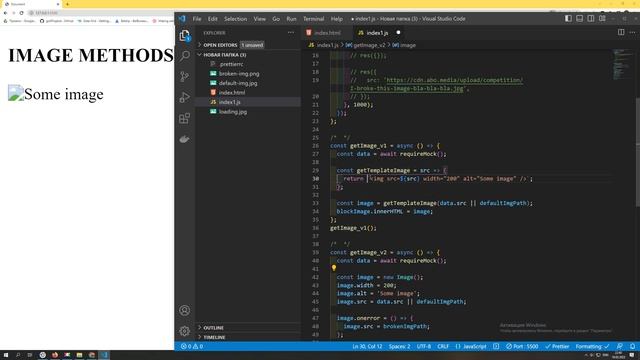Reload the browser page

click(x=21, y=13)
